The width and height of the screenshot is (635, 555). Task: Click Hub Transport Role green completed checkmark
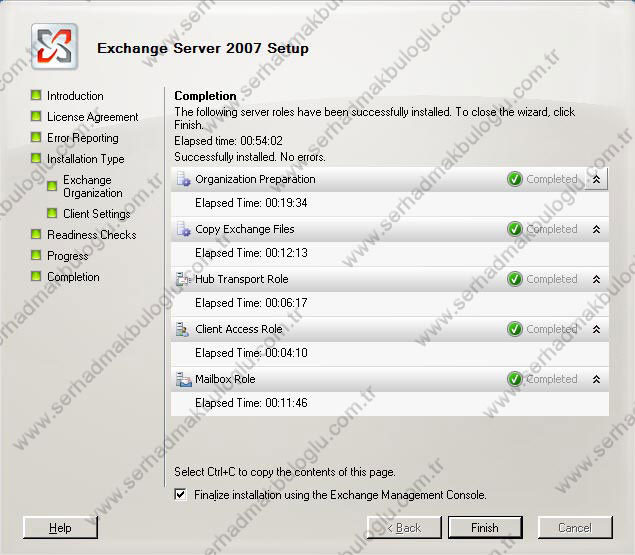(515, 279)
